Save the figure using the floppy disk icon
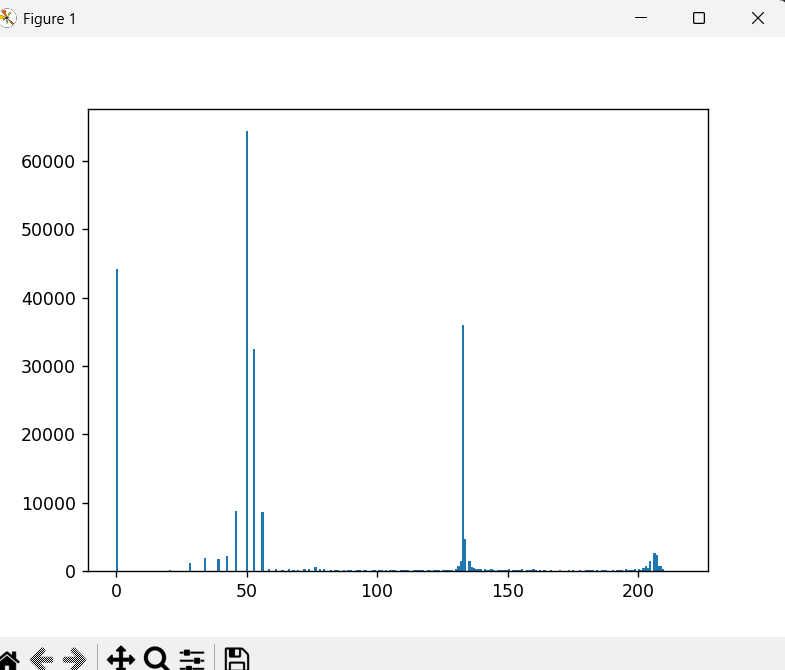 [x=236, y=659]
